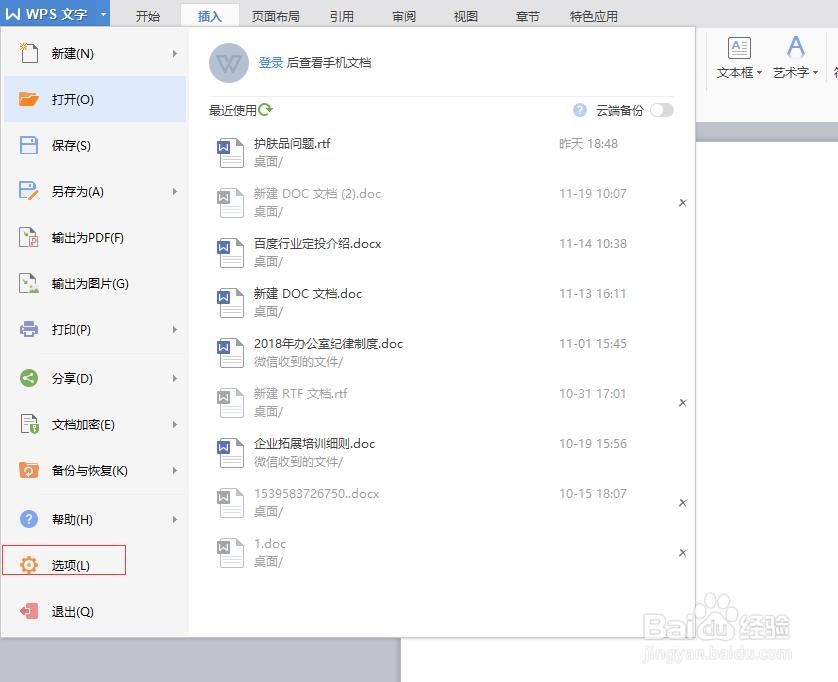
Task: Switch to the 引用 tab
Action: click(x=342, y=16)
